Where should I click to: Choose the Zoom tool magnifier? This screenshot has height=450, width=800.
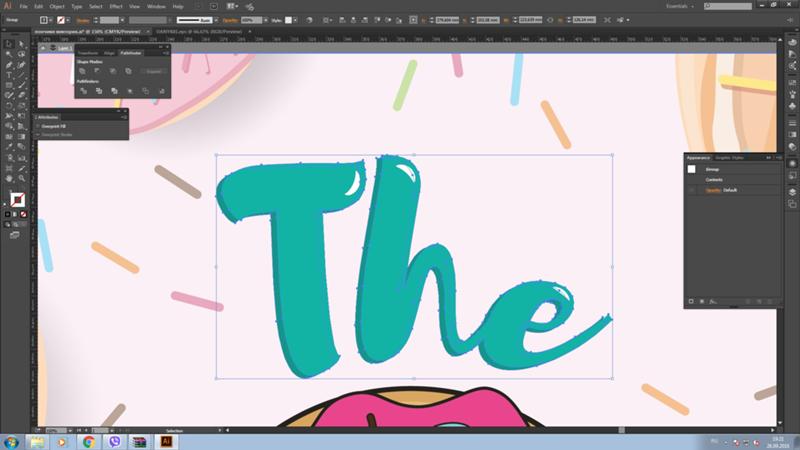(x=21, y=179)
